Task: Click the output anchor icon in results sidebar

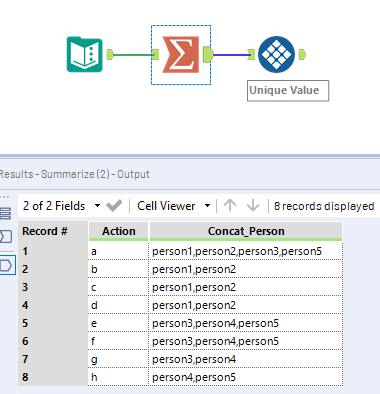Action: (x=7, y=265)
